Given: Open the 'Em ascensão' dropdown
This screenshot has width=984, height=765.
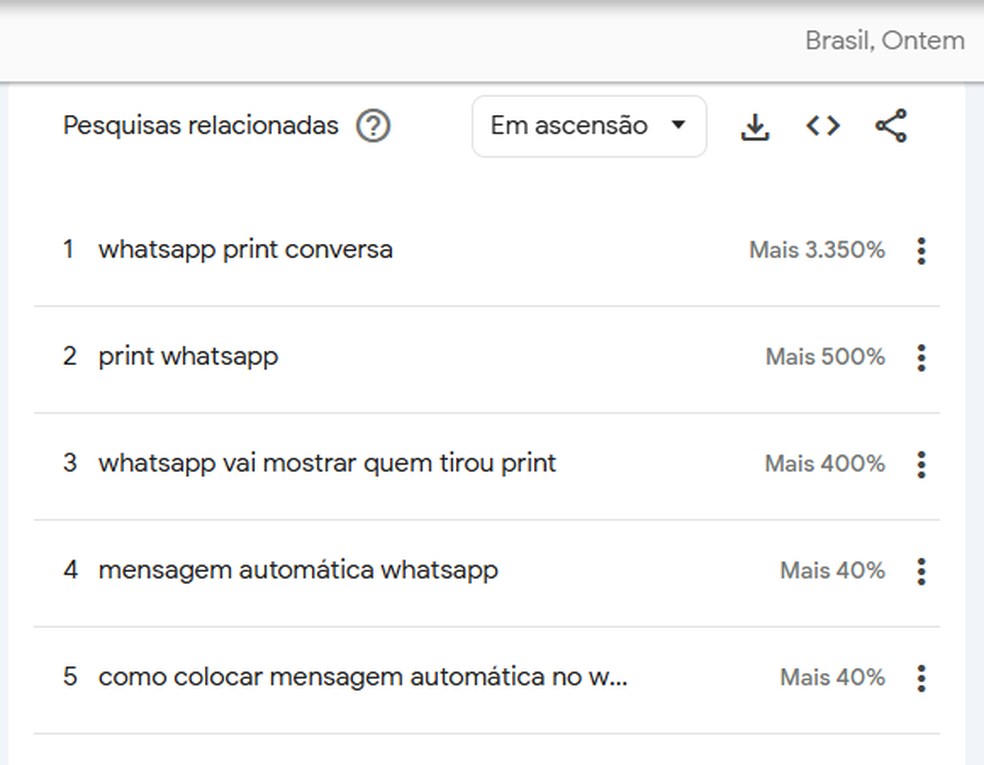Looking at the screenshot, I should point(588,125).
